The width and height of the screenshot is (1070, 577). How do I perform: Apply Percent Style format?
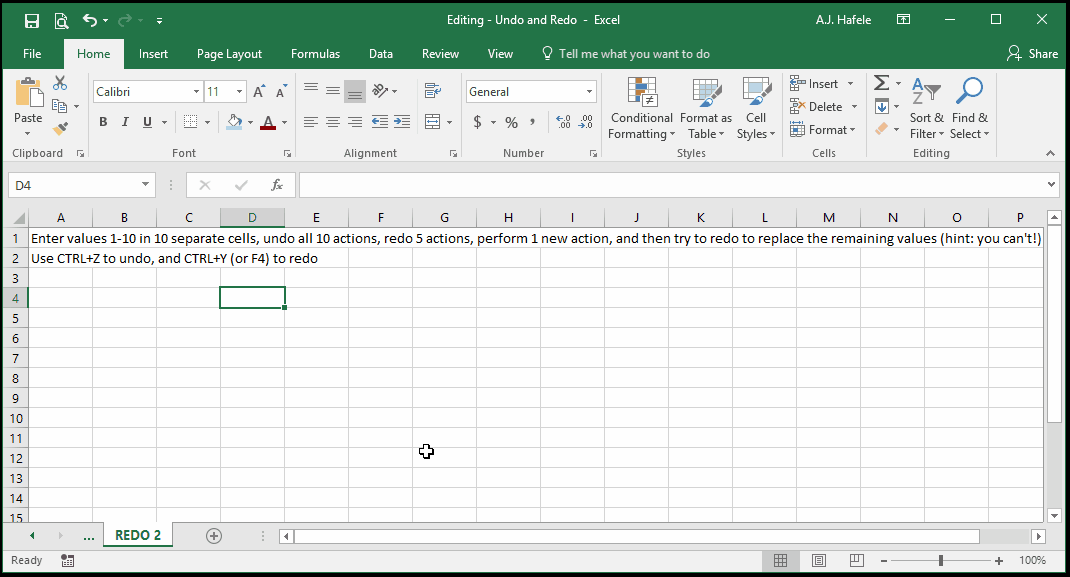pos(511,122)
